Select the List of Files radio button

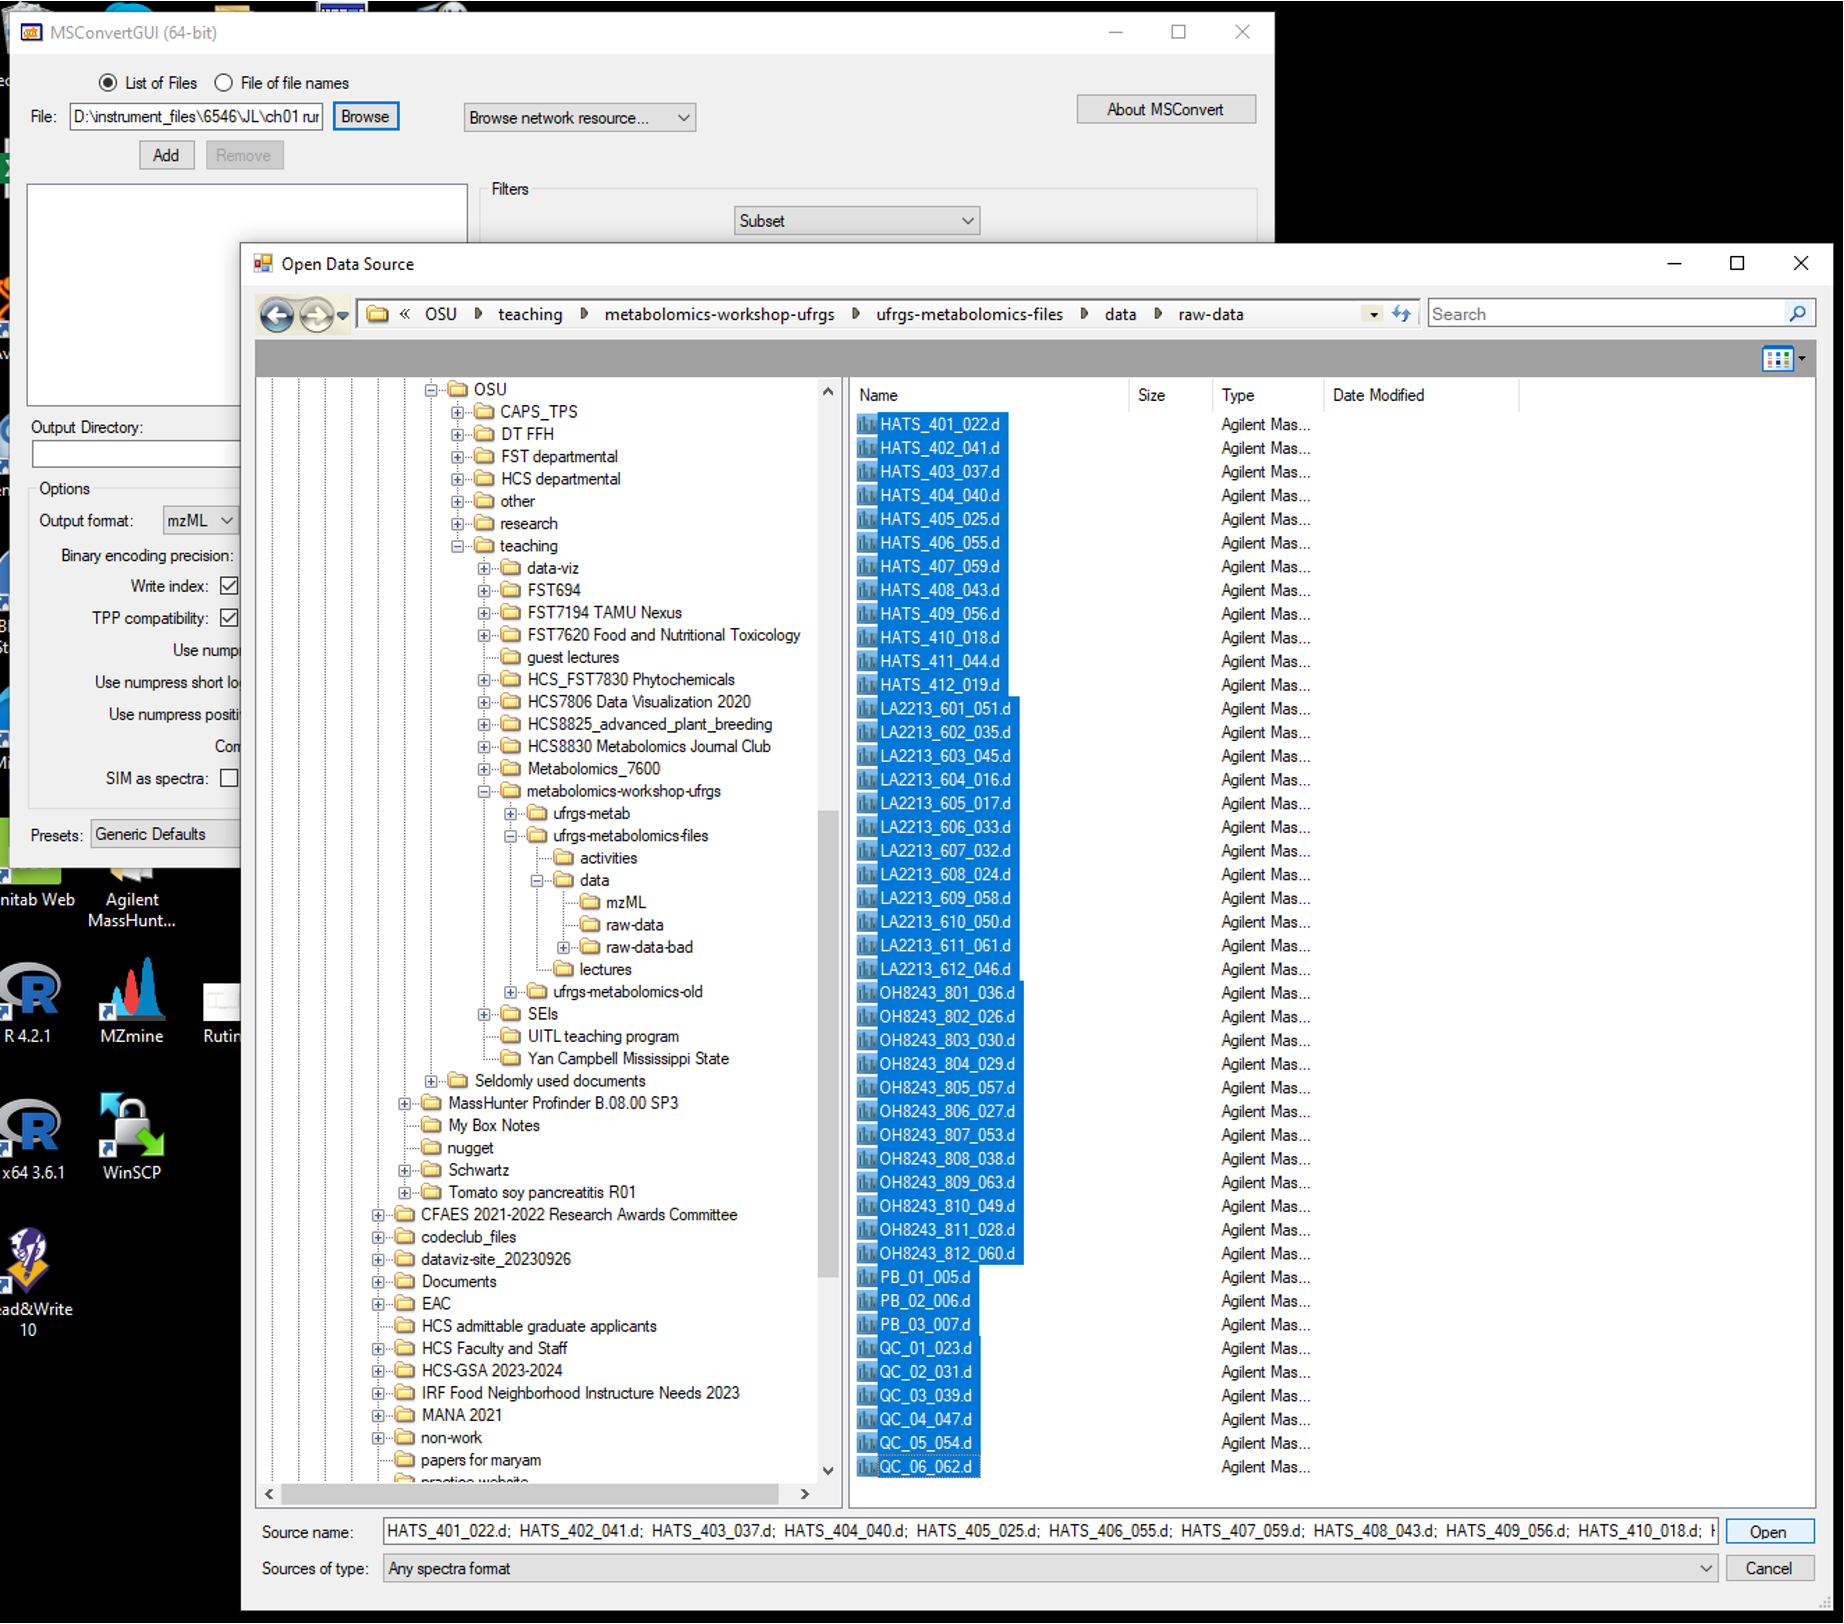[107, 83]
